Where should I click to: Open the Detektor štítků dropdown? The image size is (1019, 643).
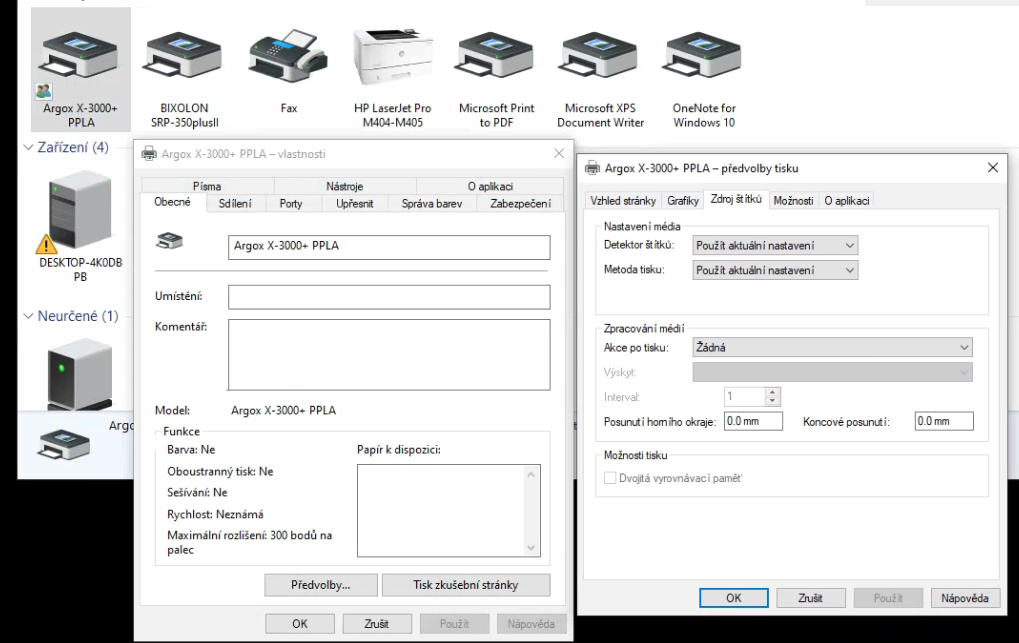pos(775,245)
